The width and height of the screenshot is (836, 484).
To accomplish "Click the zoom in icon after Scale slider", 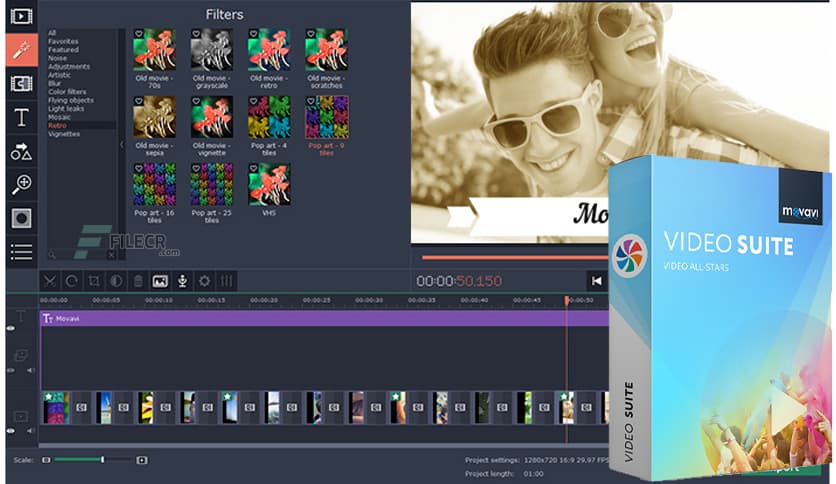I will [x=142, y=460].
